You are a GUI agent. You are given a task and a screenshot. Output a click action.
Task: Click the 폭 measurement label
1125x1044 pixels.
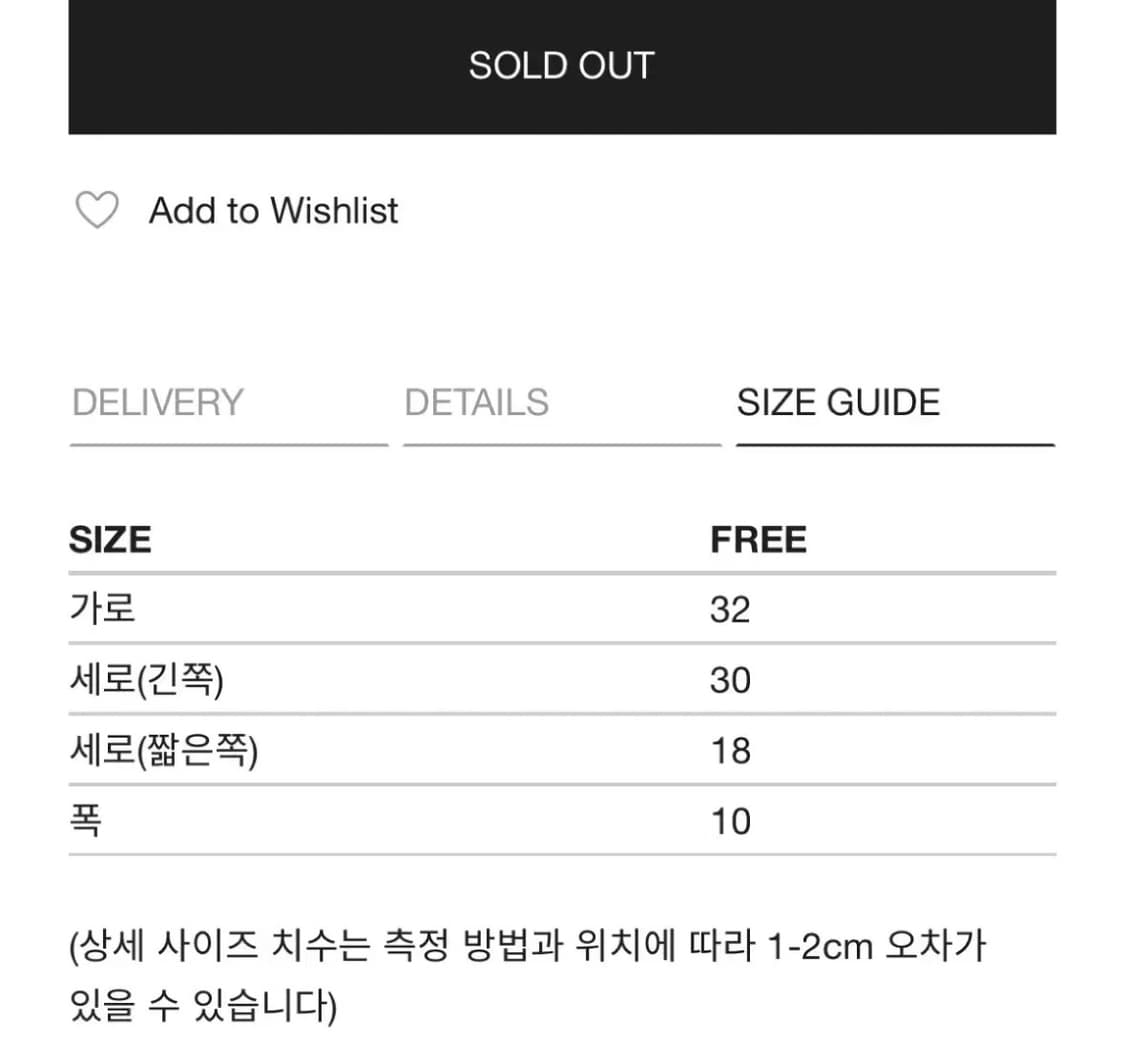[x=84, y=819]
